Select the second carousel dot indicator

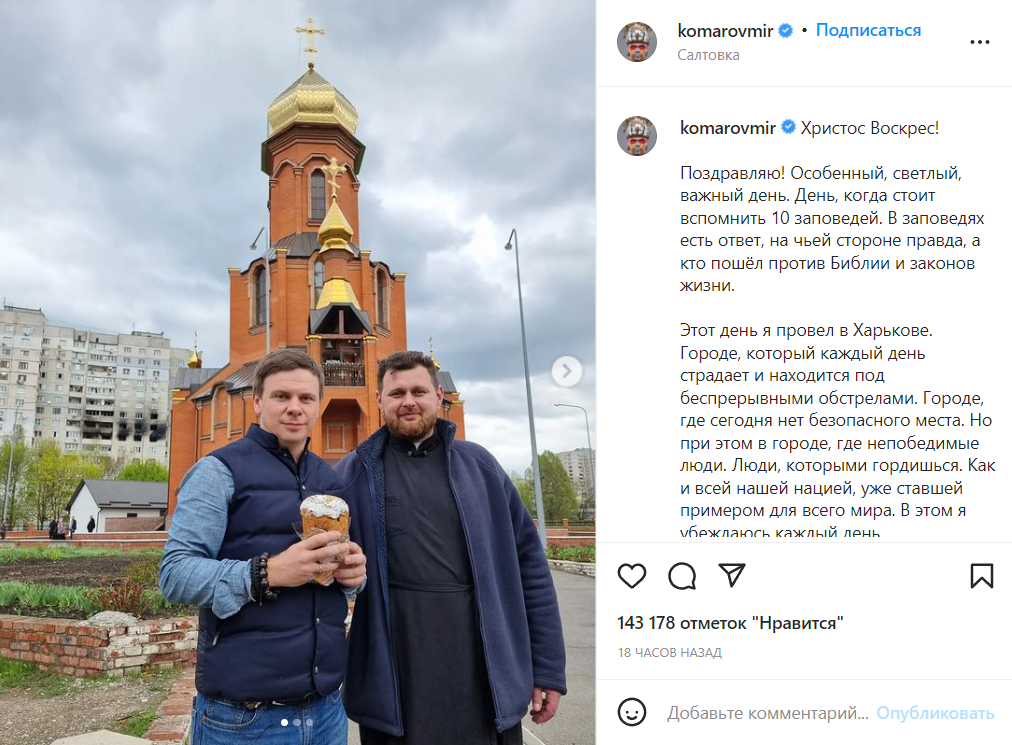click(x=297, y=722)
